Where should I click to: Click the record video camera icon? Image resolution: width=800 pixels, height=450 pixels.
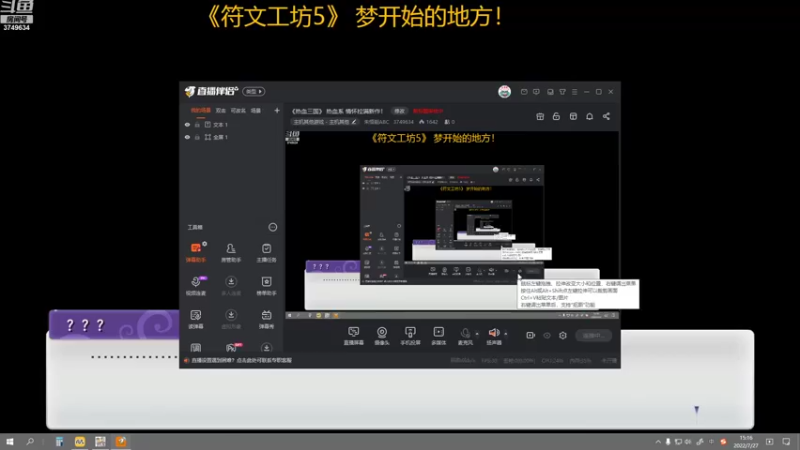[x=531, y=335]
